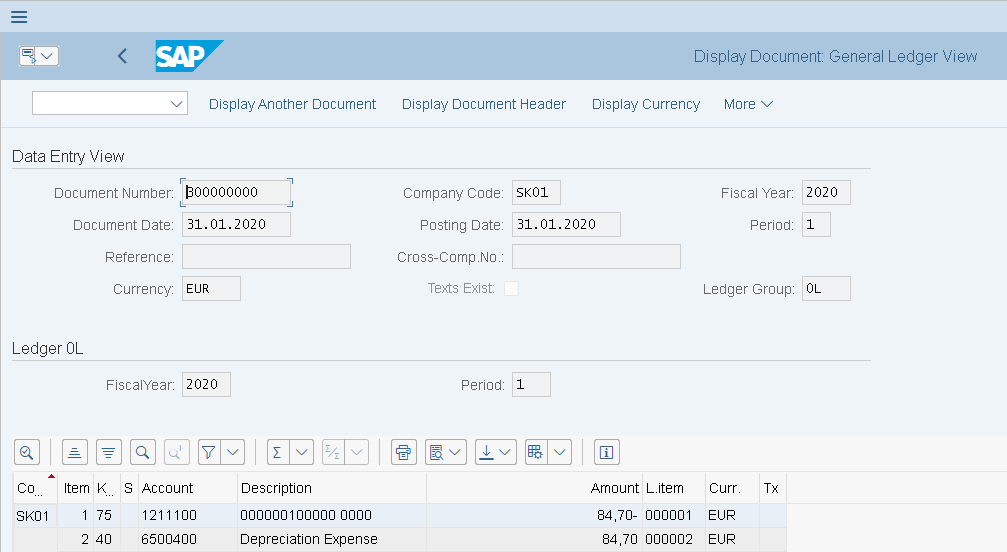Open the layout dropdown arrow
Viewport: 1007px width, 552px height.
pyautogui.click(x=560, y=452)
